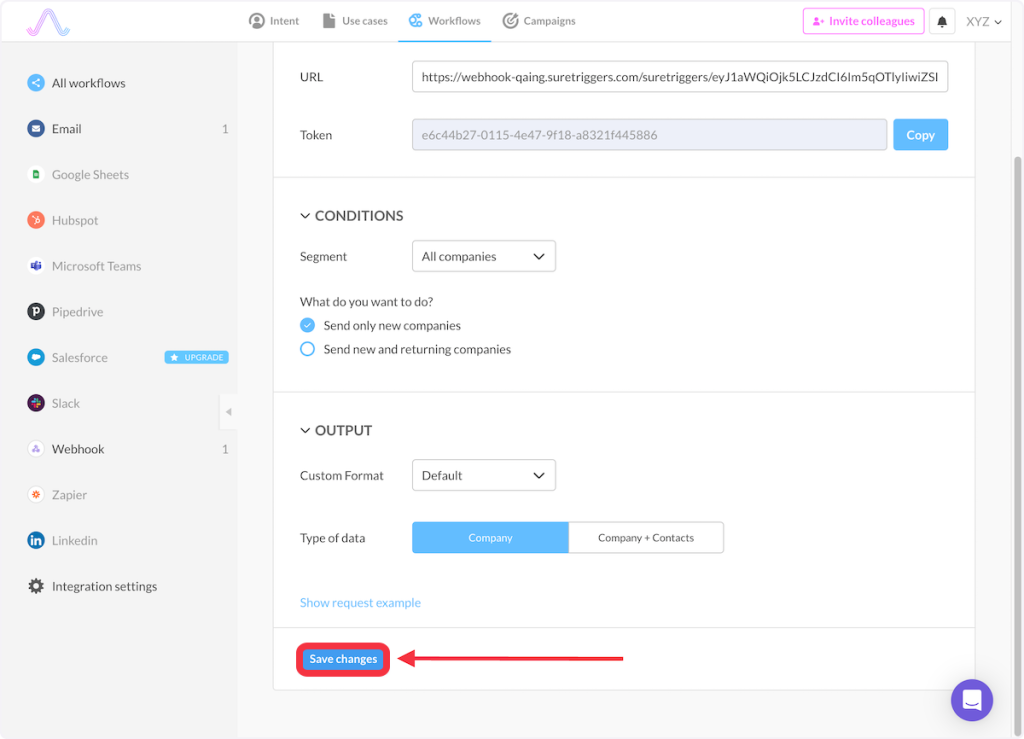The image size is (1024, 739).
Task: Switch data type to Company + Contacts
Action: 645,537
